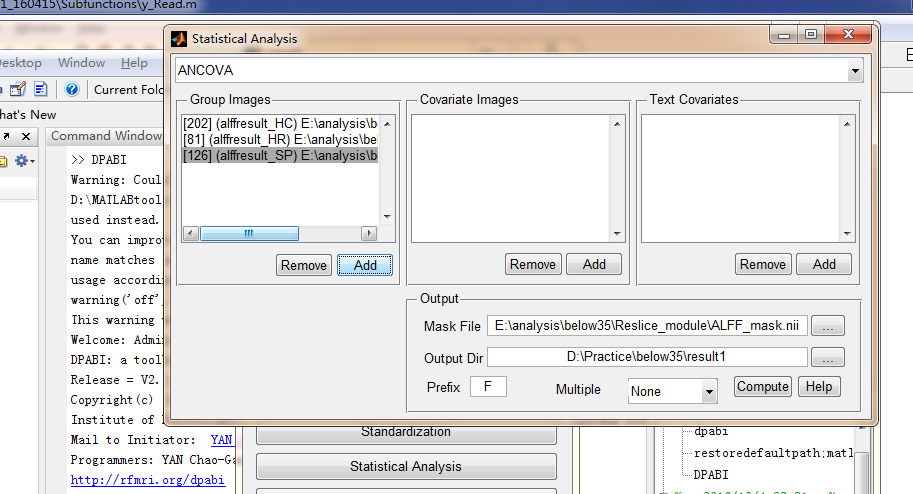The height and width of the screenshot is (494, 913).
Task: Open Help in the Statistical Analysis dialog
Action: click(819, 387)
